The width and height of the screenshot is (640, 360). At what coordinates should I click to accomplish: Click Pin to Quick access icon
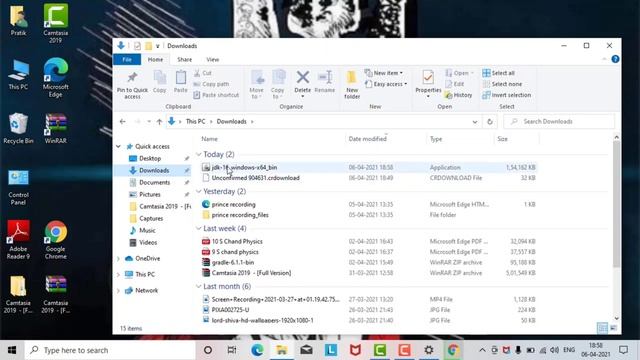tap(132, 85)
